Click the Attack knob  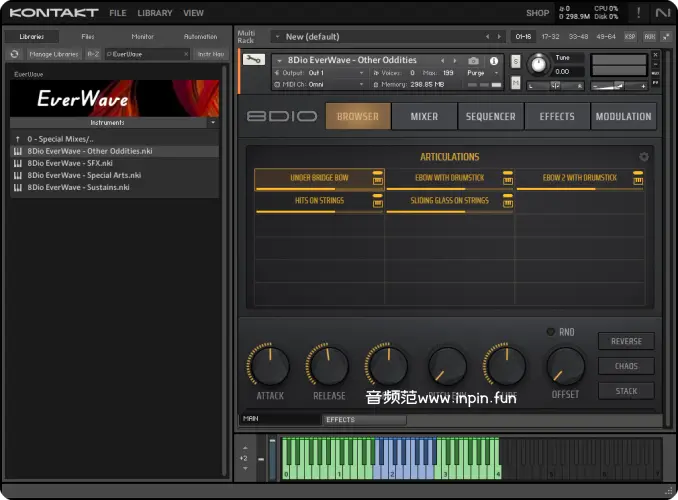pos(269,366)
